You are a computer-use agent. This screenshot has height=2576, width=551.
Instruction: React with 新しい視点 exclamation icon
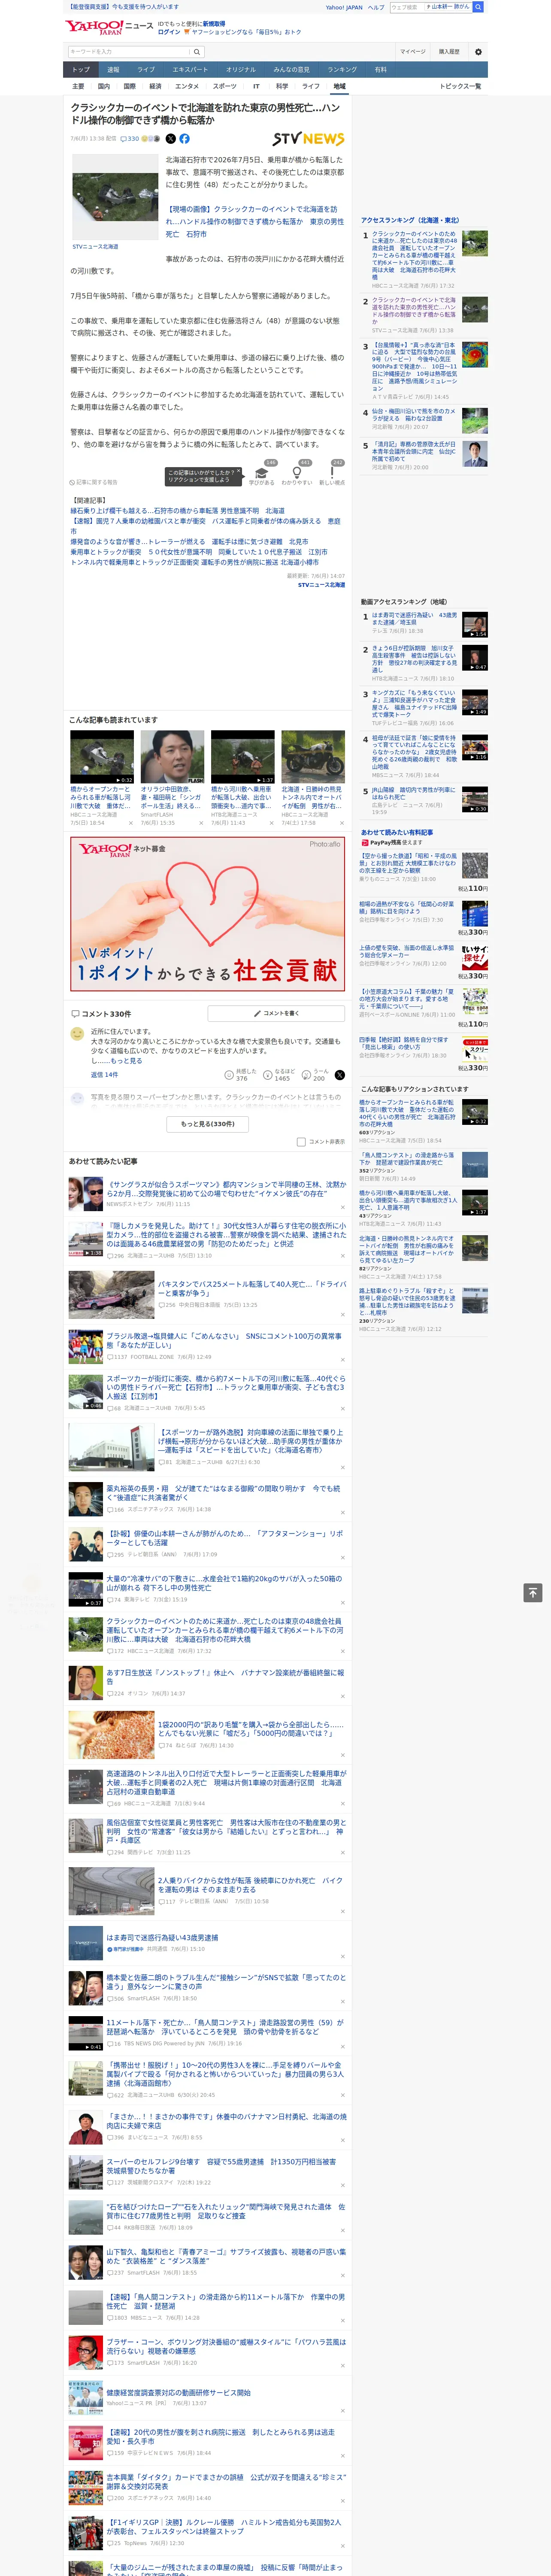(x=332, y=474)
